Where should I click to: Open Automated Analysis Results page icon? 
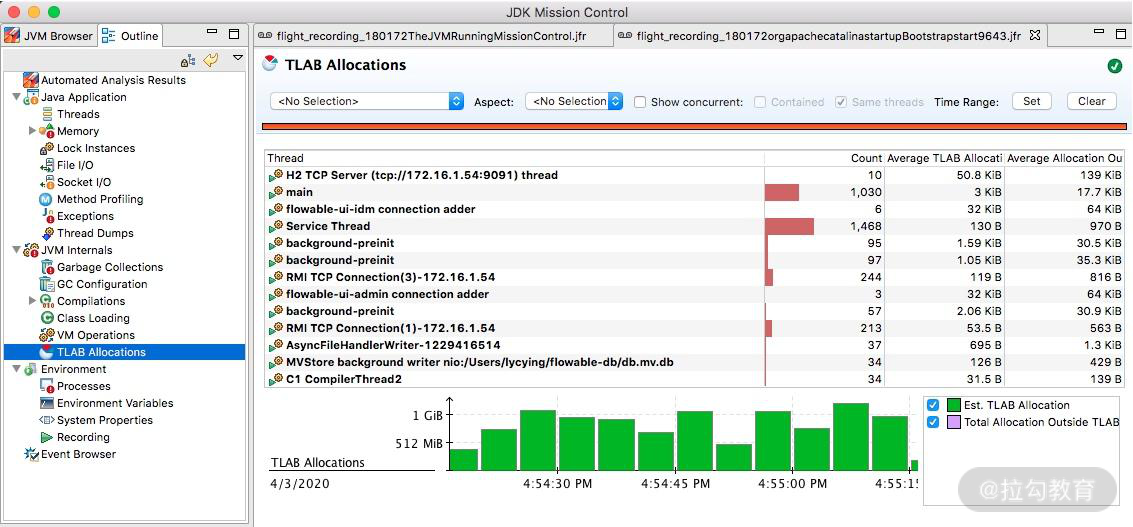30,80
